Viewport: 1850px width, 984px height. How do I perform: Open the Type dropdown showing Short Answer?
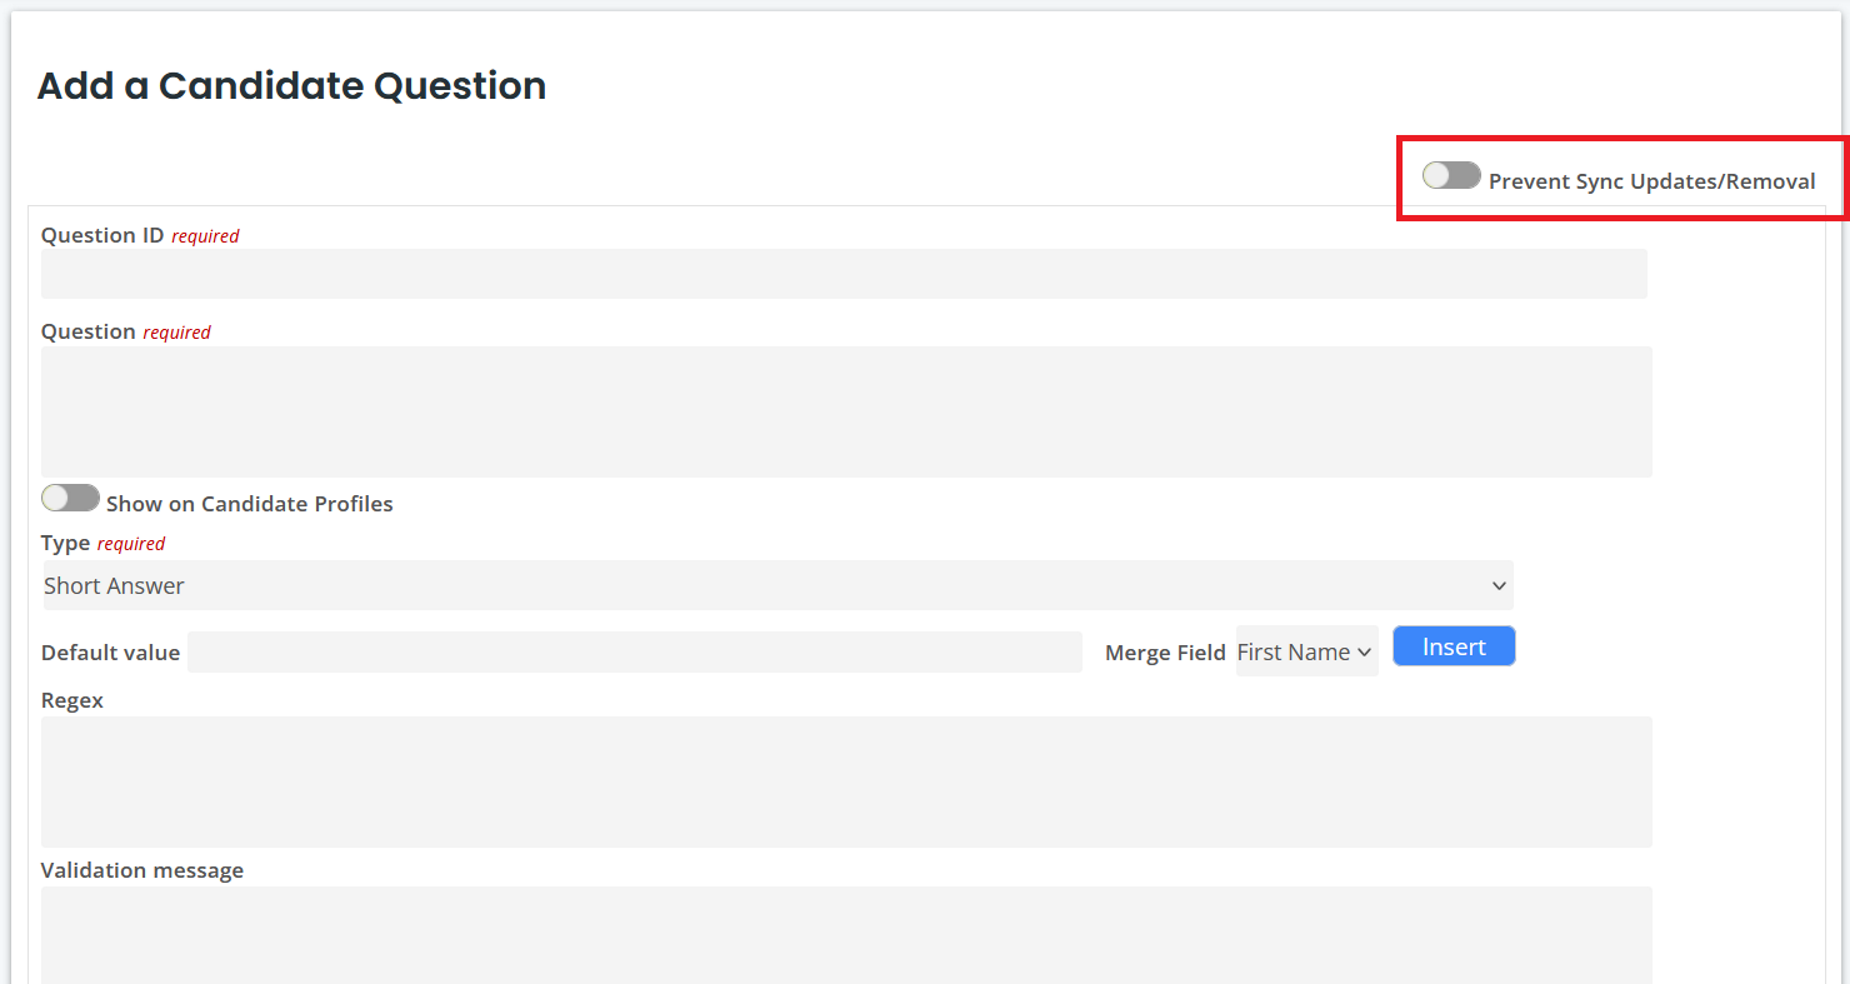click(776, 586)
